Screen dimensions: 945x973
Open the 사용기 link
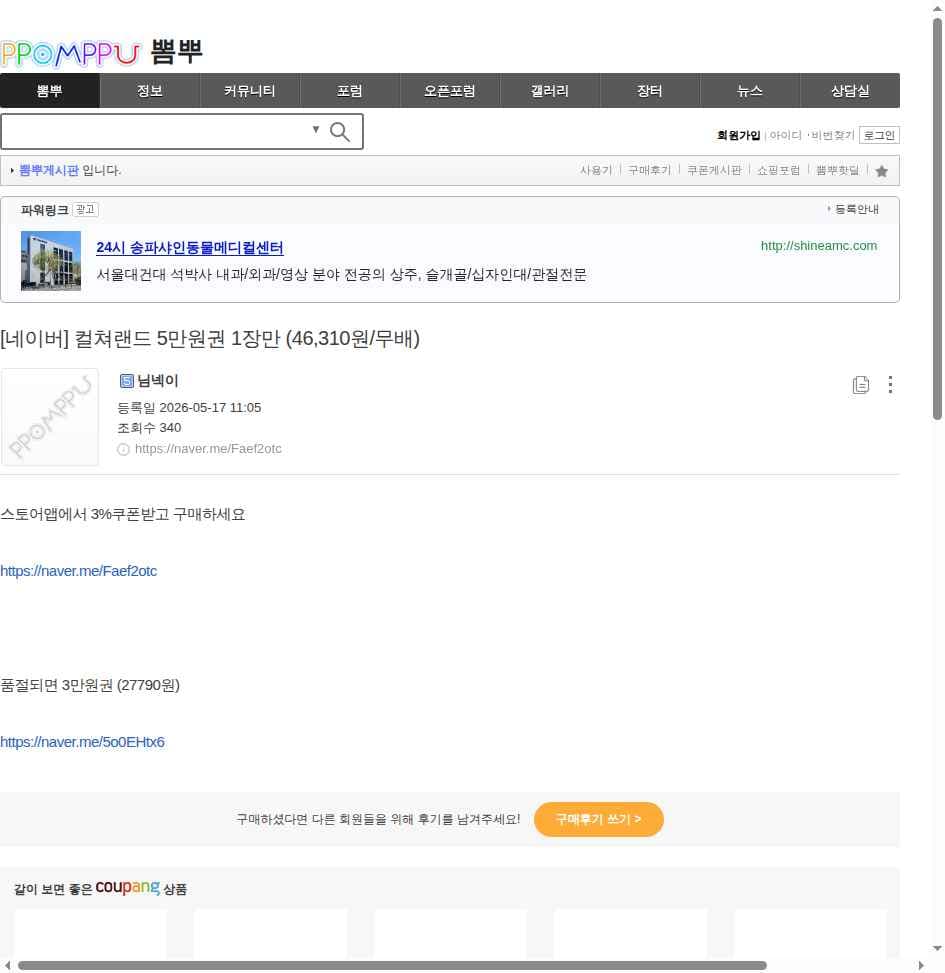coord(596,170)
